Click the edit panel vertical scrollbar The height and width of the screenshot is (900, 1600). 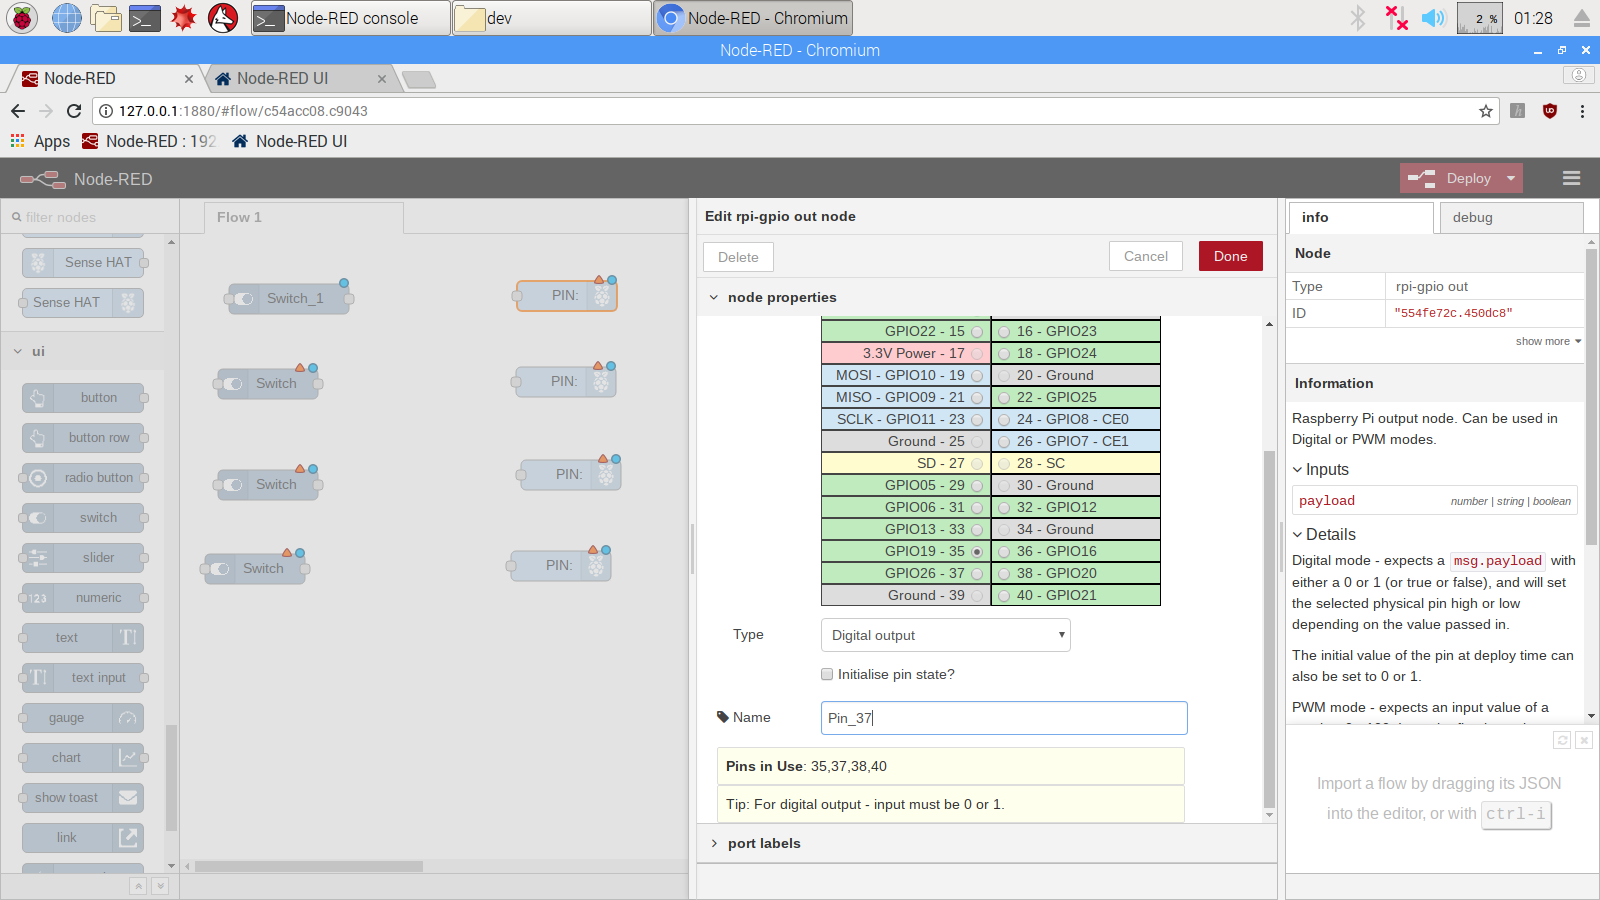click(x=1269, y=628)
